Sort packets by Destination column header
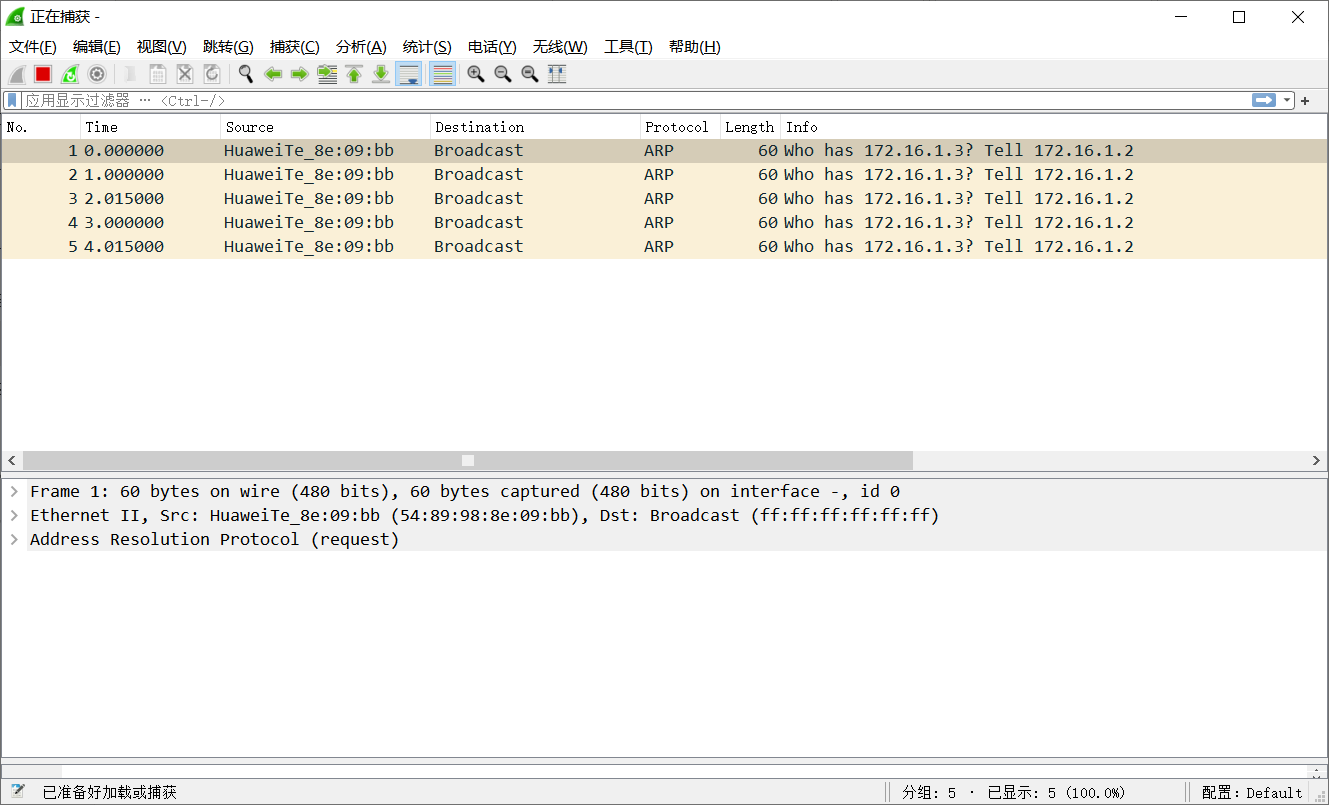Viewport: 1329px width, 805px height. 535,127
